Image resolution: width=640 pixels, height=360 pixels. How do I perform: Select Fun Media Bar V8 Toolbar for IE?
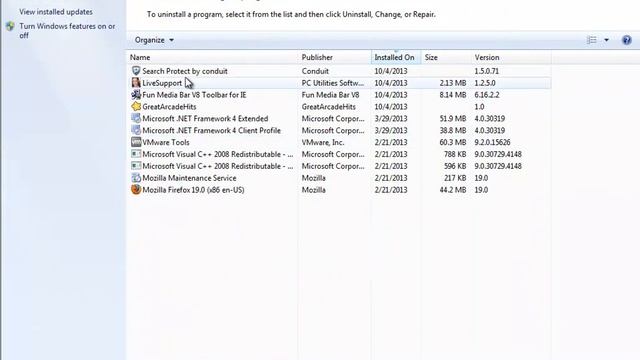(x=194, y=95)
